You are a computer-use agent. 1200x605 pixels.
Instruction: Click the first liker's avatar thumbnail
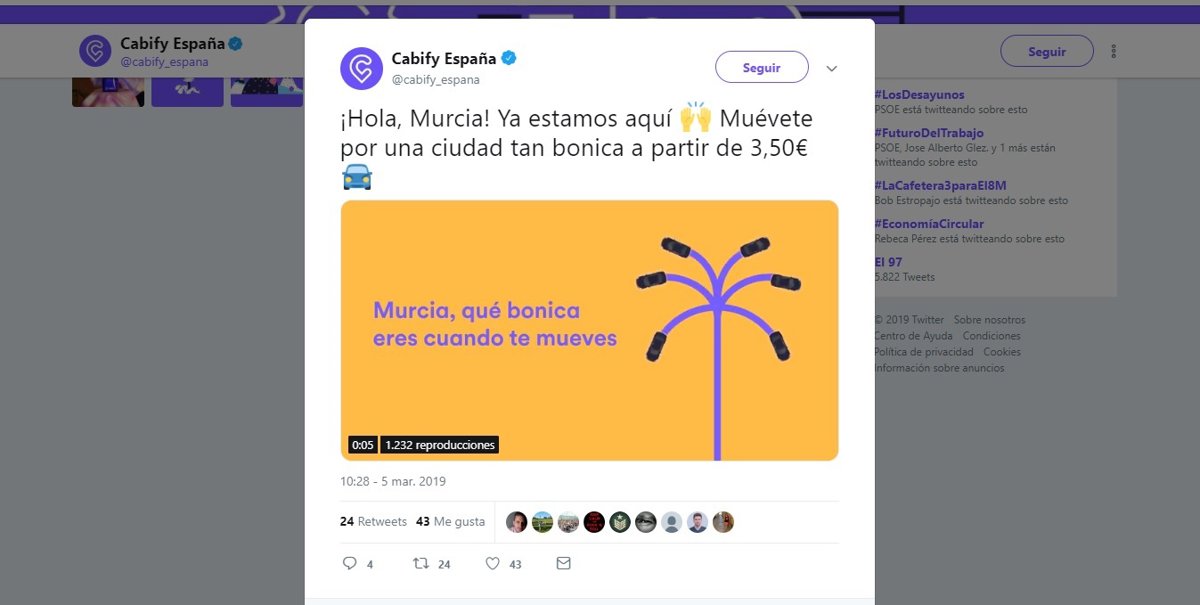516,522
